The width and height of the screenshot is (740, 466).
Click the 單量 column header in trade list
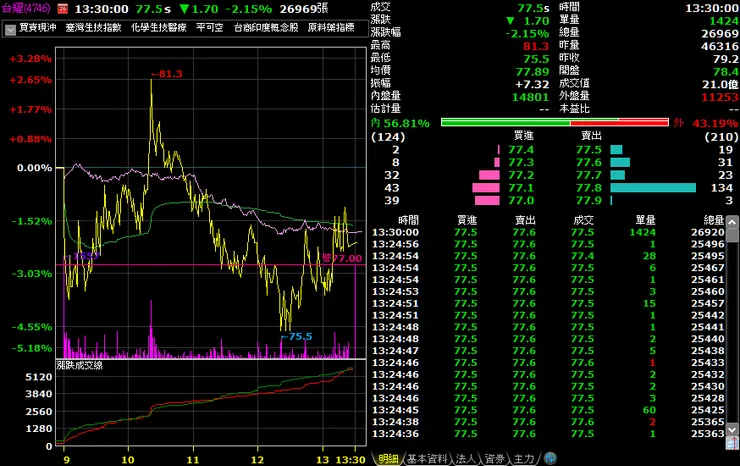tap(646, 220)
